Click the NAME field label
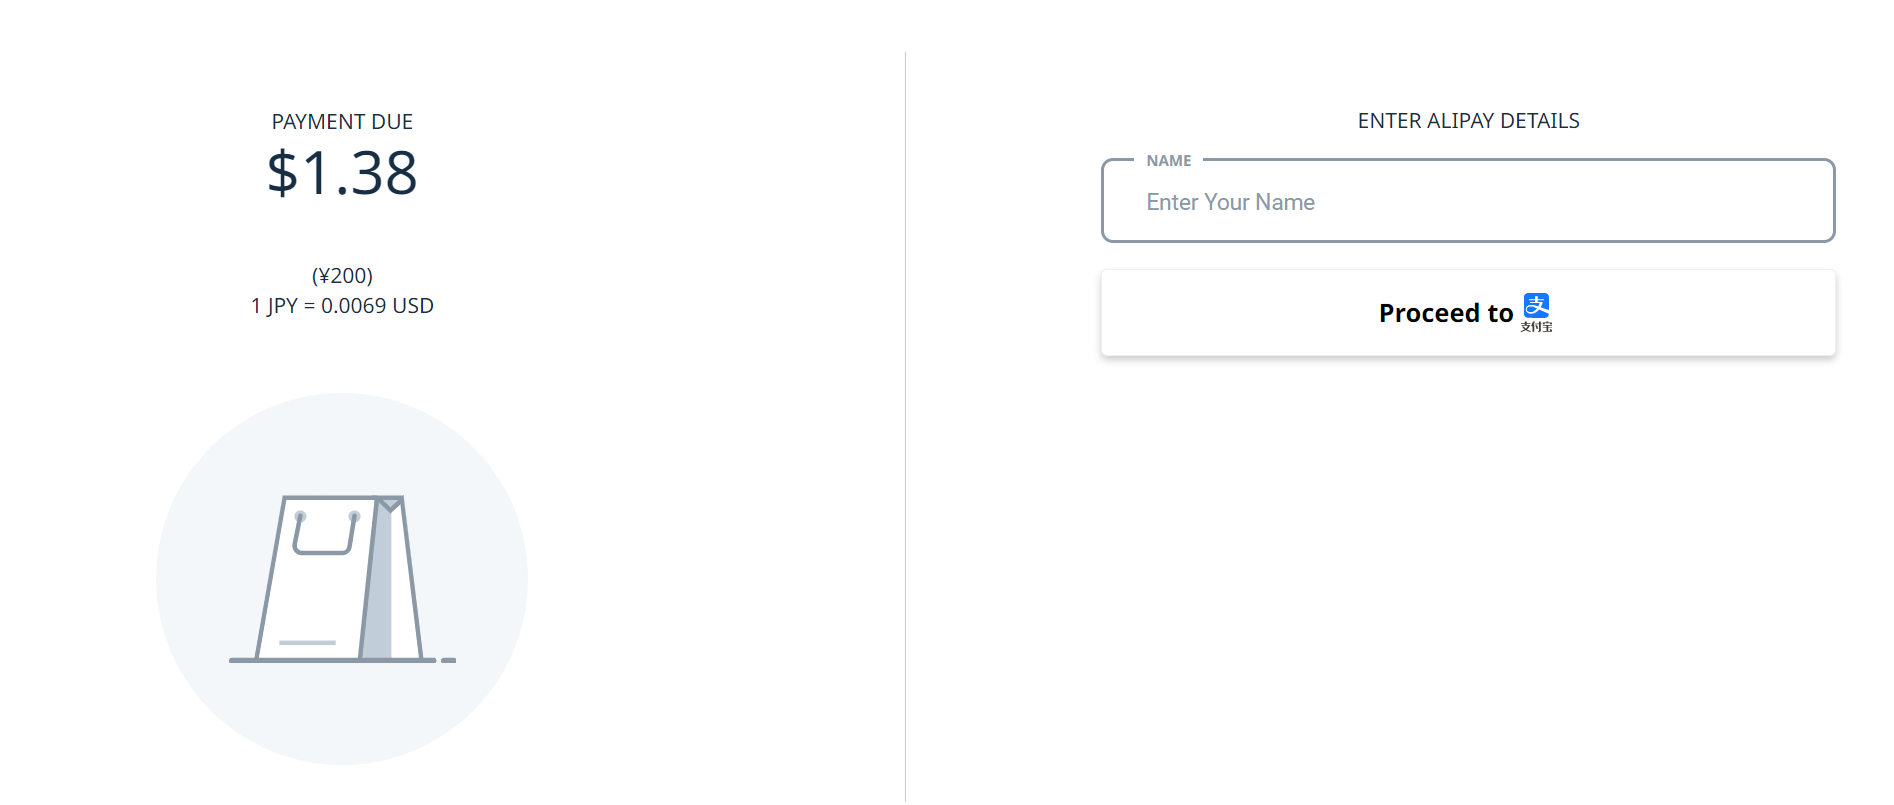 pos(1169,160)
